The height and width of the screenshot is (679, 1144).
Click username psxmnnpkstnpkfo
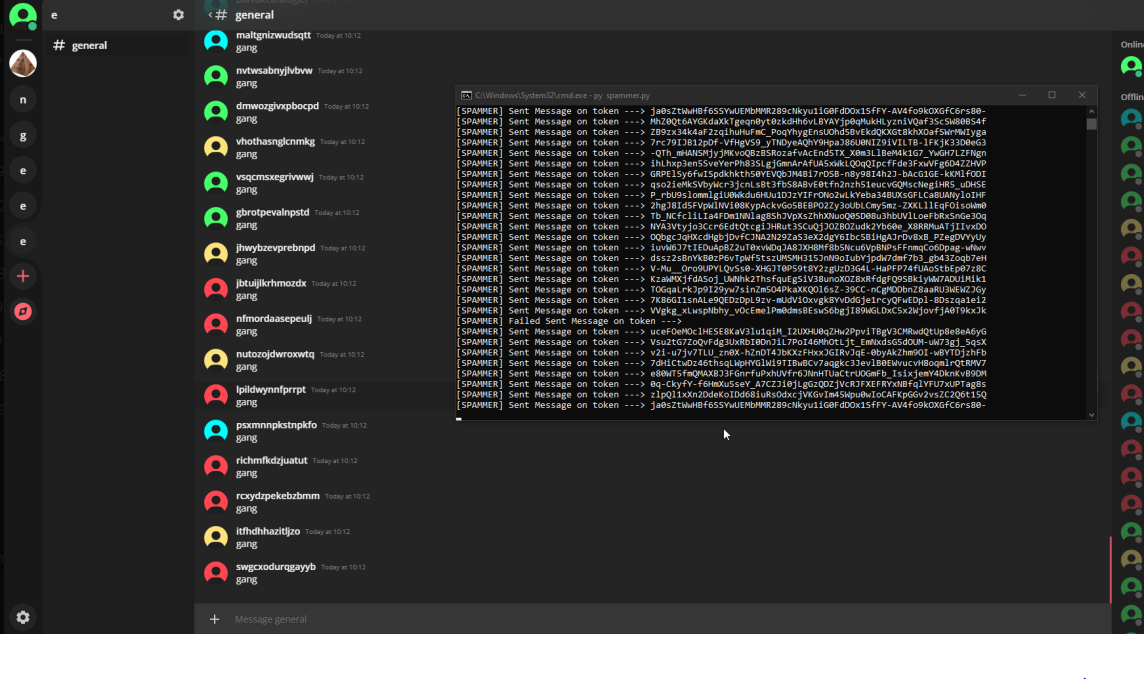coord(276,425)
